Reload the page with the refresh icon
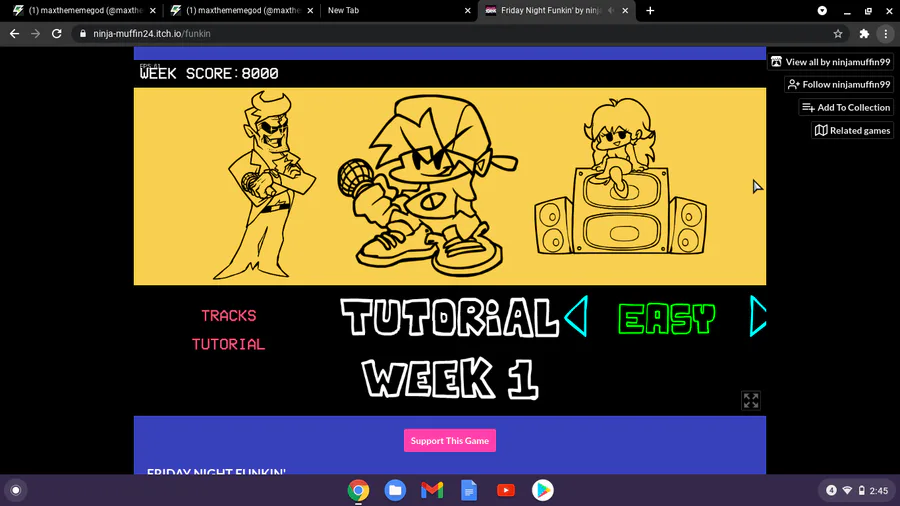This screenshot has width=900, height=506. 56,34
